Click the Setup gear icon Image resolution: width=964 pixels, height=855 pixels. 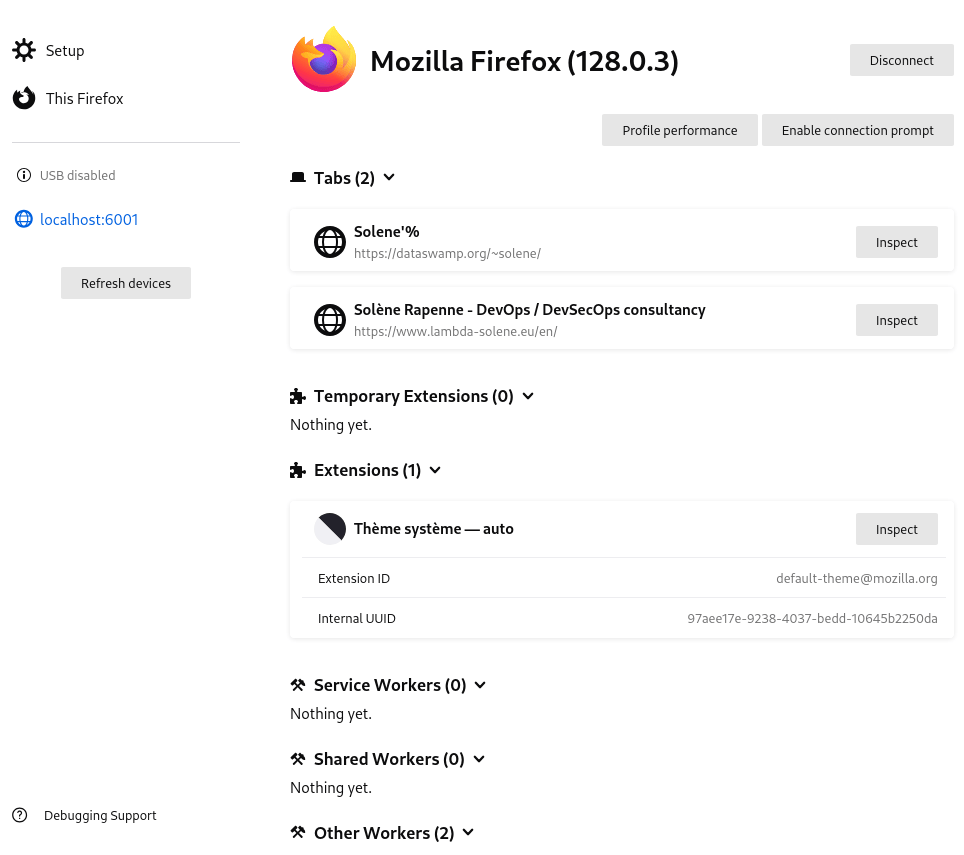click(24, 50)
